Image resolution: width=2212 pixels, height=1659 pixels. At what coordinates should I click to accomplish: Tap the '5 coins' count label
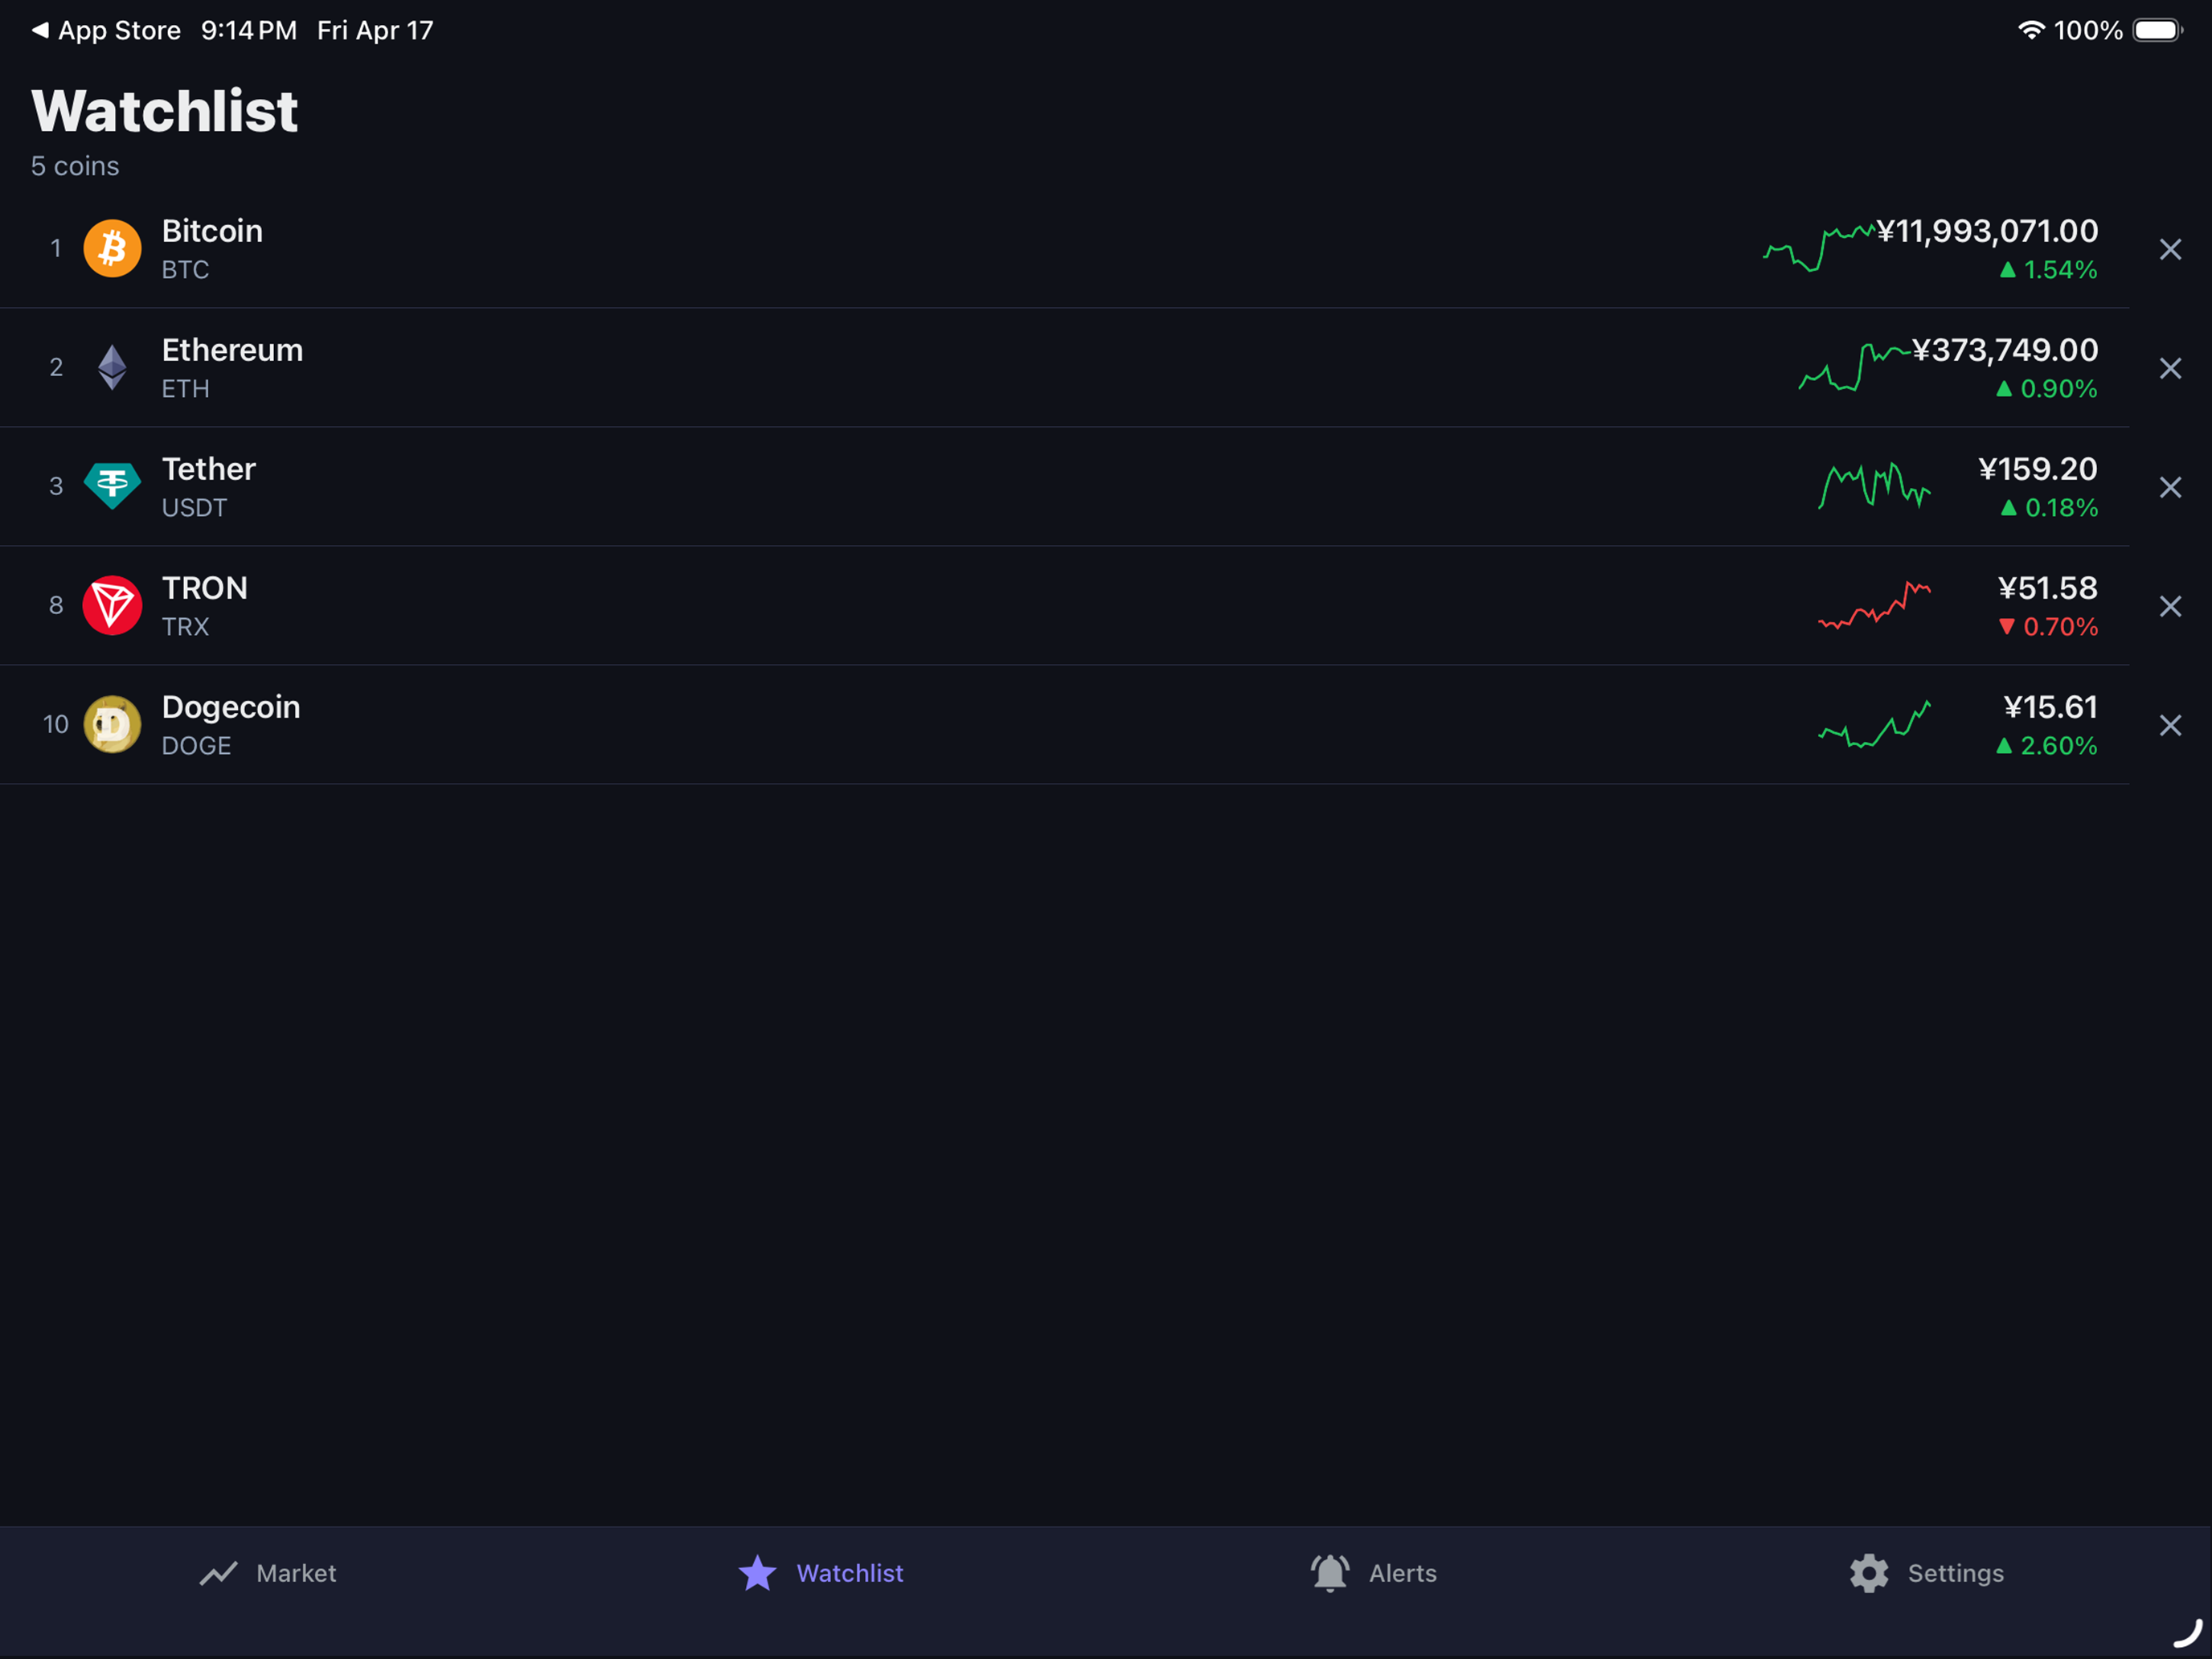pyautogui.click(x=75, y=166)
